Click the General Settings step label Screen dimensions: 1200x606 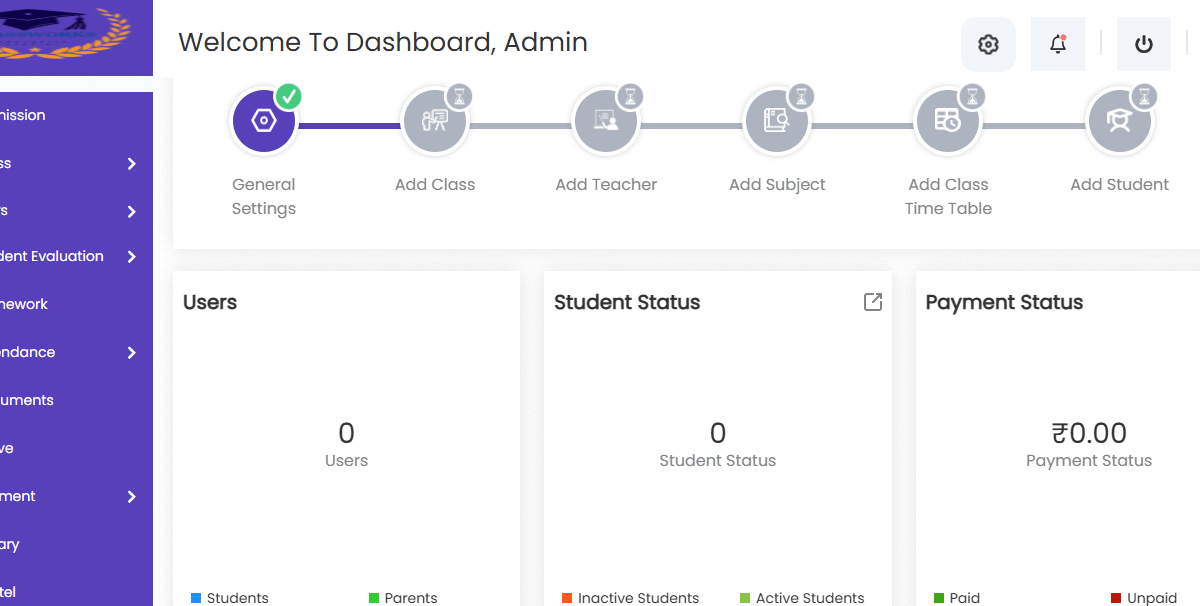[x=264, y=196]
